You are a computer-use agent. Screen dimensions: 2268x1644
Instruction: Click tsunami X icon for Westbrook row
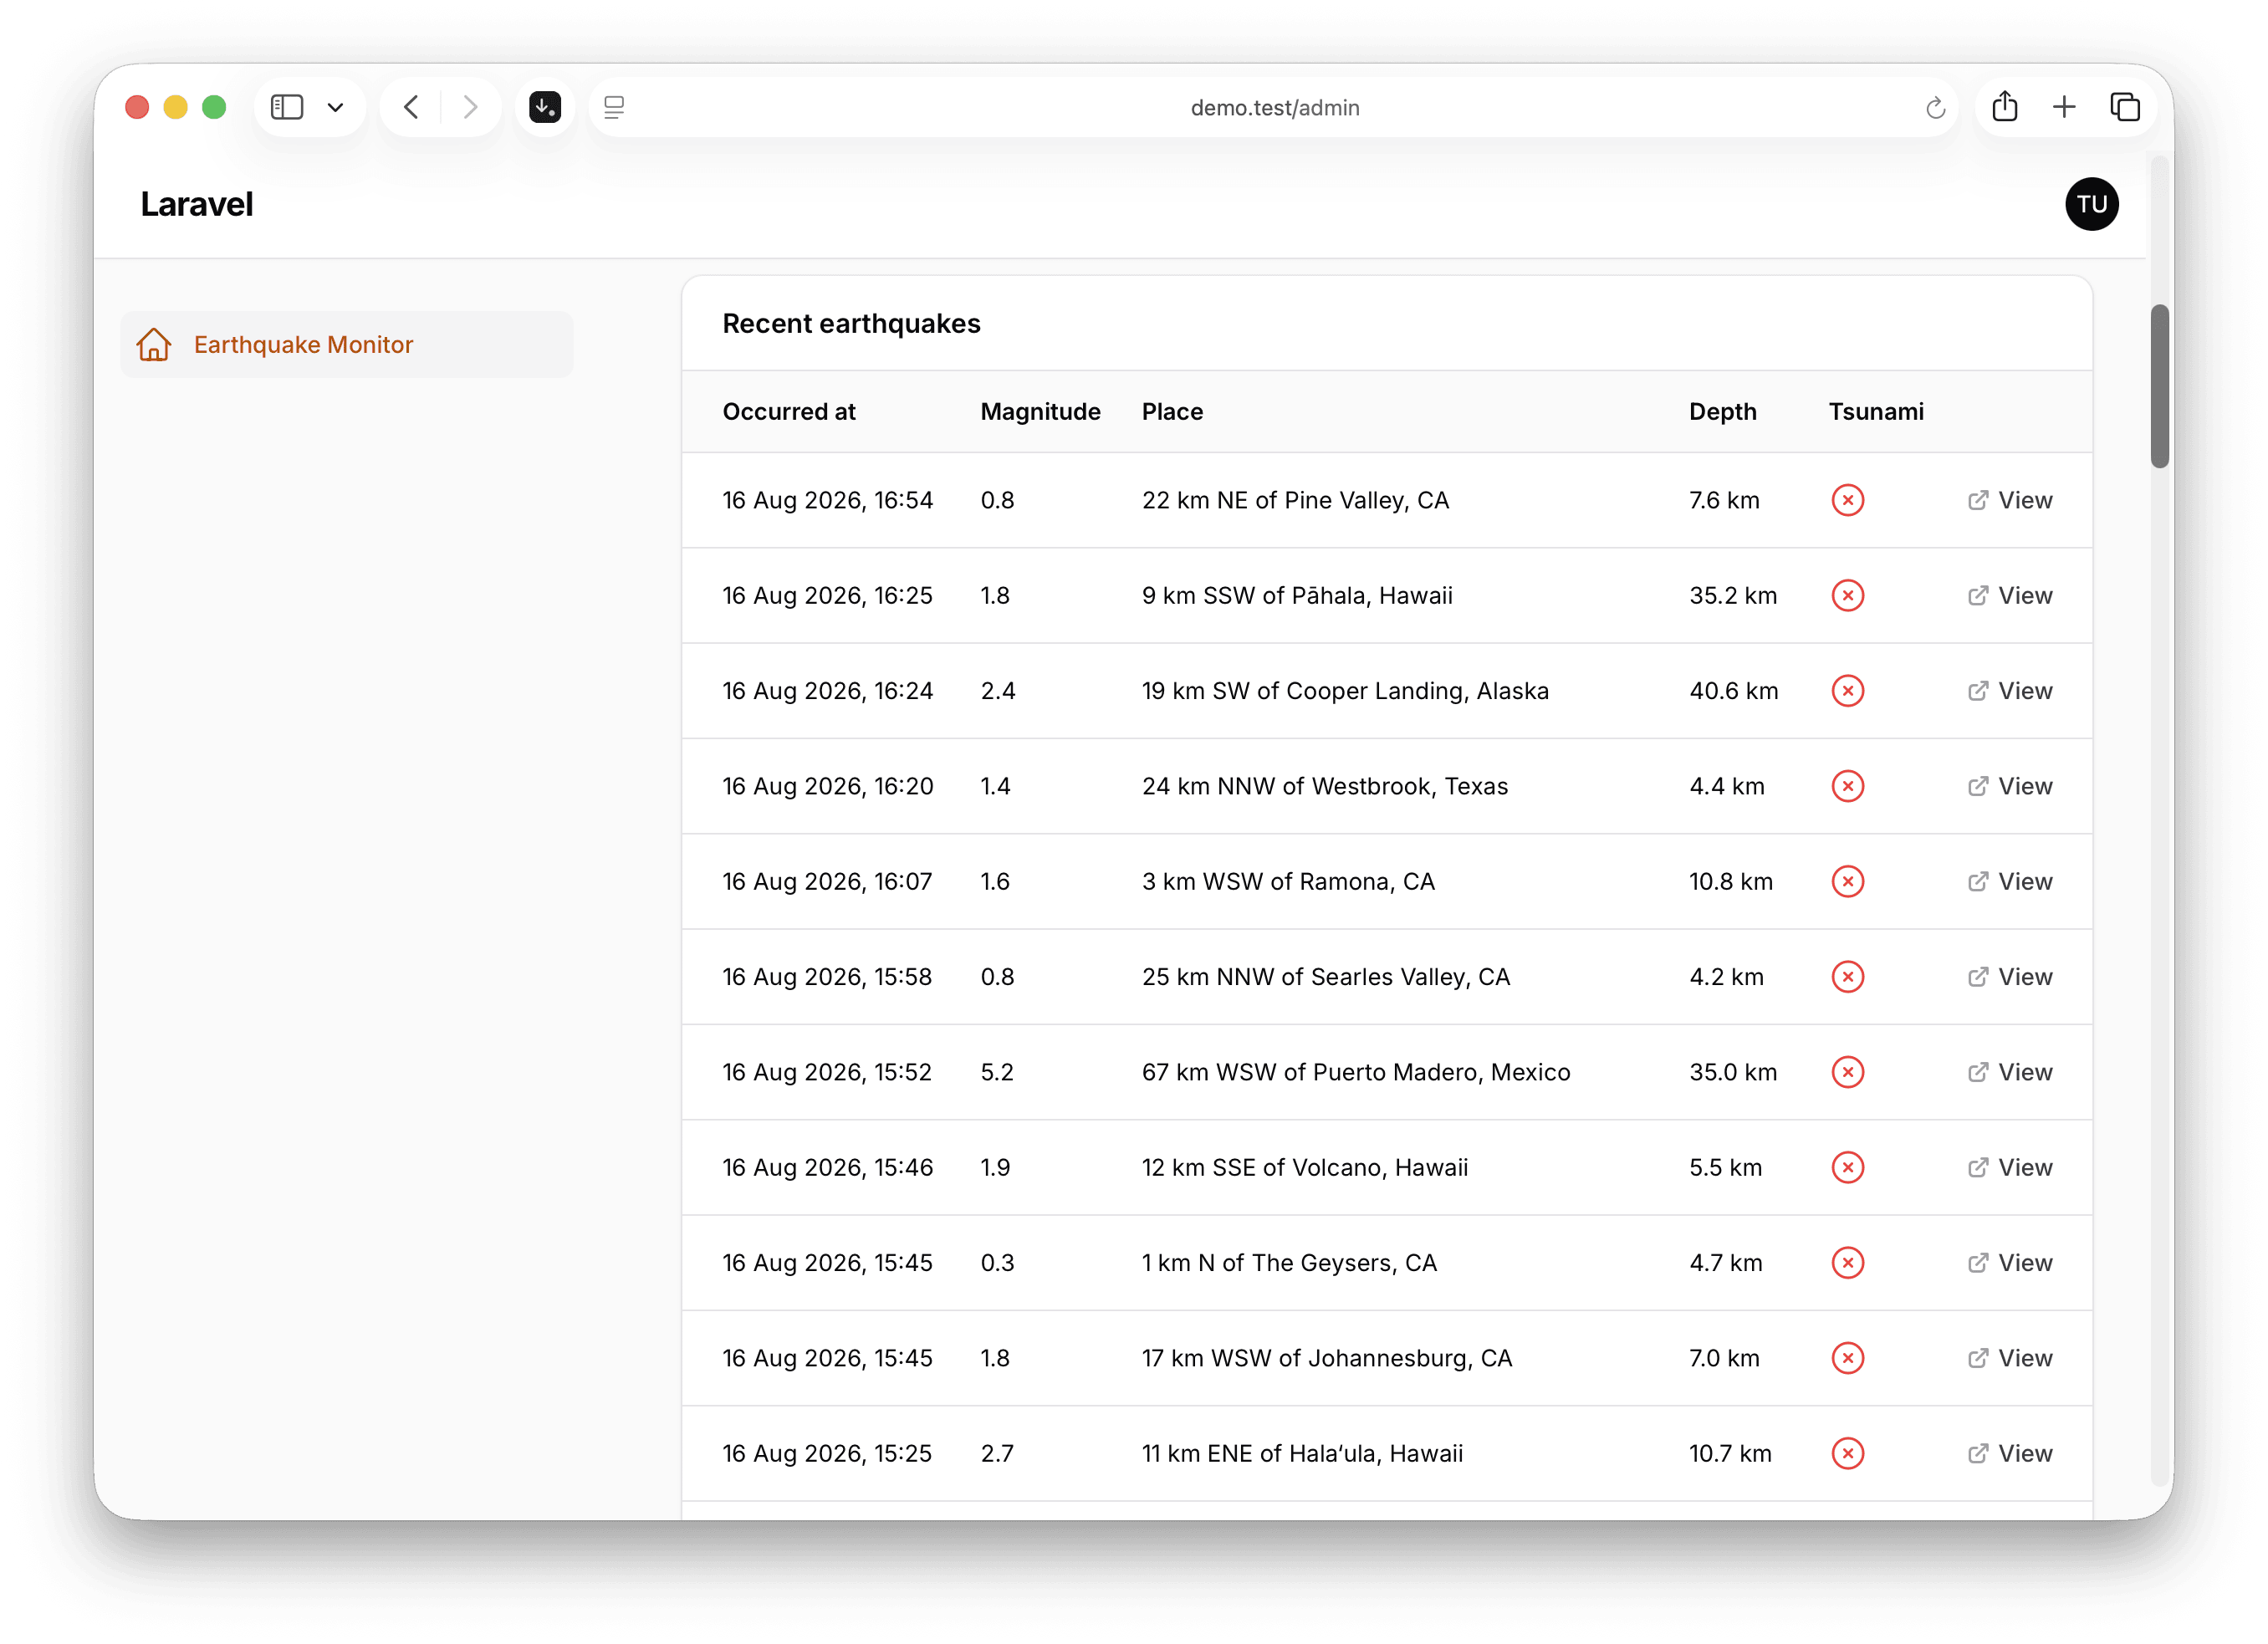[1848, 786]
